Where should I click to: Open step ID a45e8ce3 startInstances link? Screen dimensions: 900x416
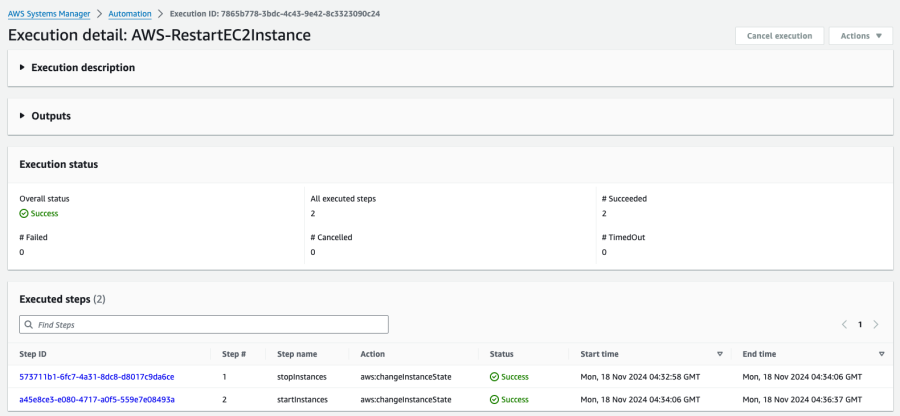97,399
